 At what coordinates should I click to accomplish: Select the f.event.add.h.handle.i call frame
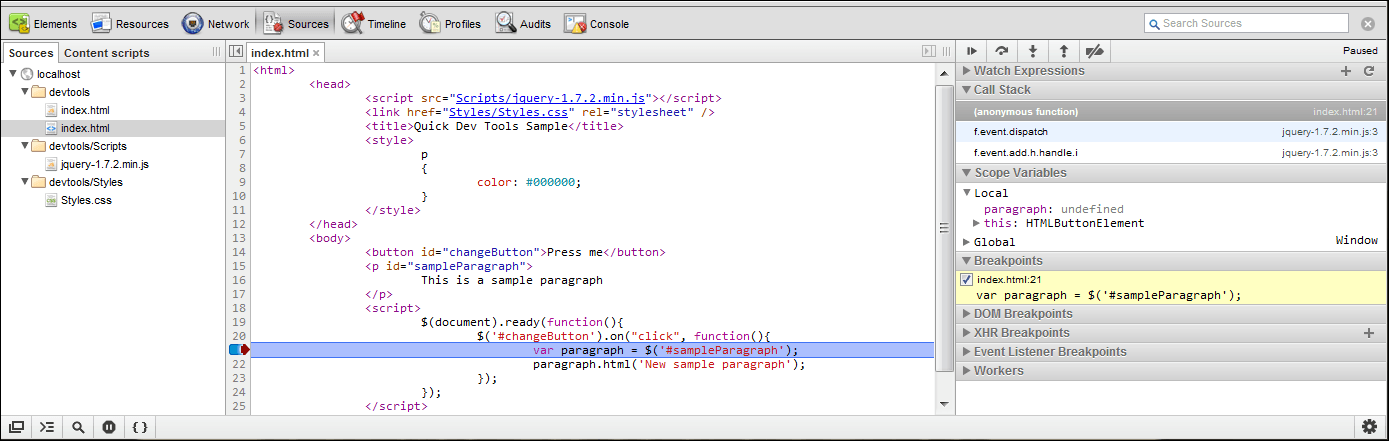pyautogui.click(x=1172, y=152)
